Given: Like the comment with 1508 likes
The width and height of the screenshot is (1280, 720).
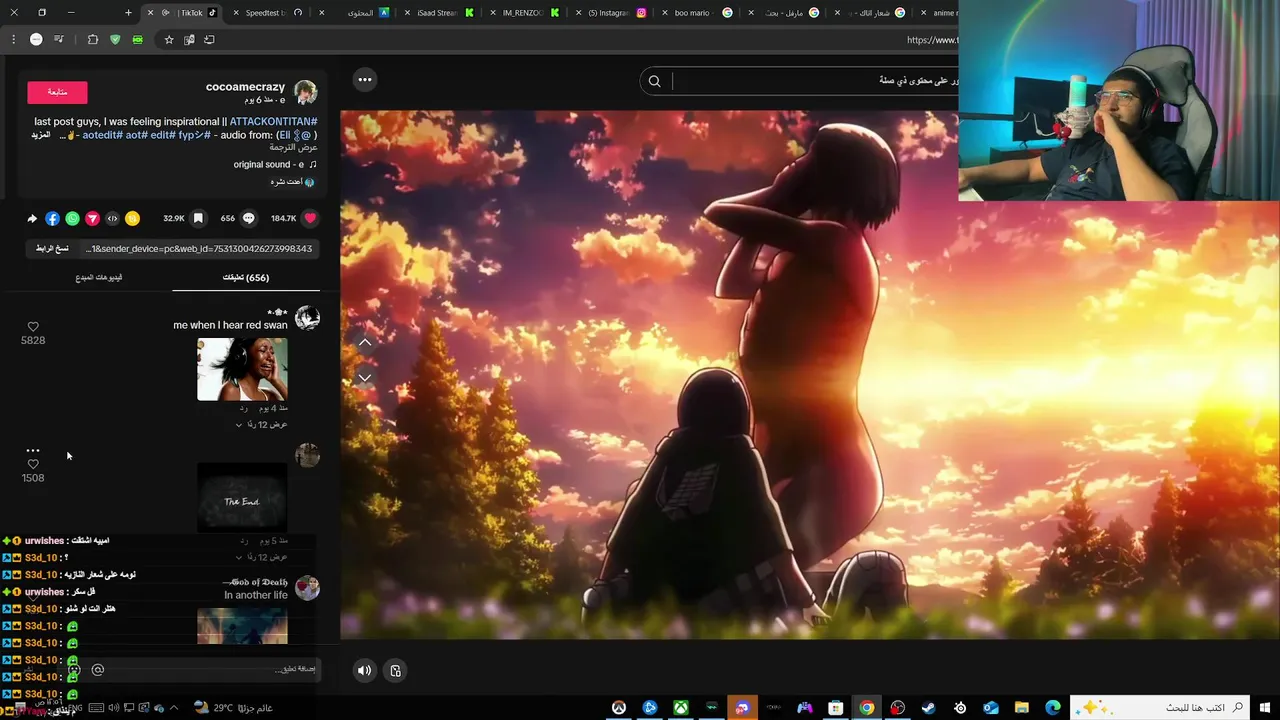Looking at the screenshot, I should (x=33, y=465).
